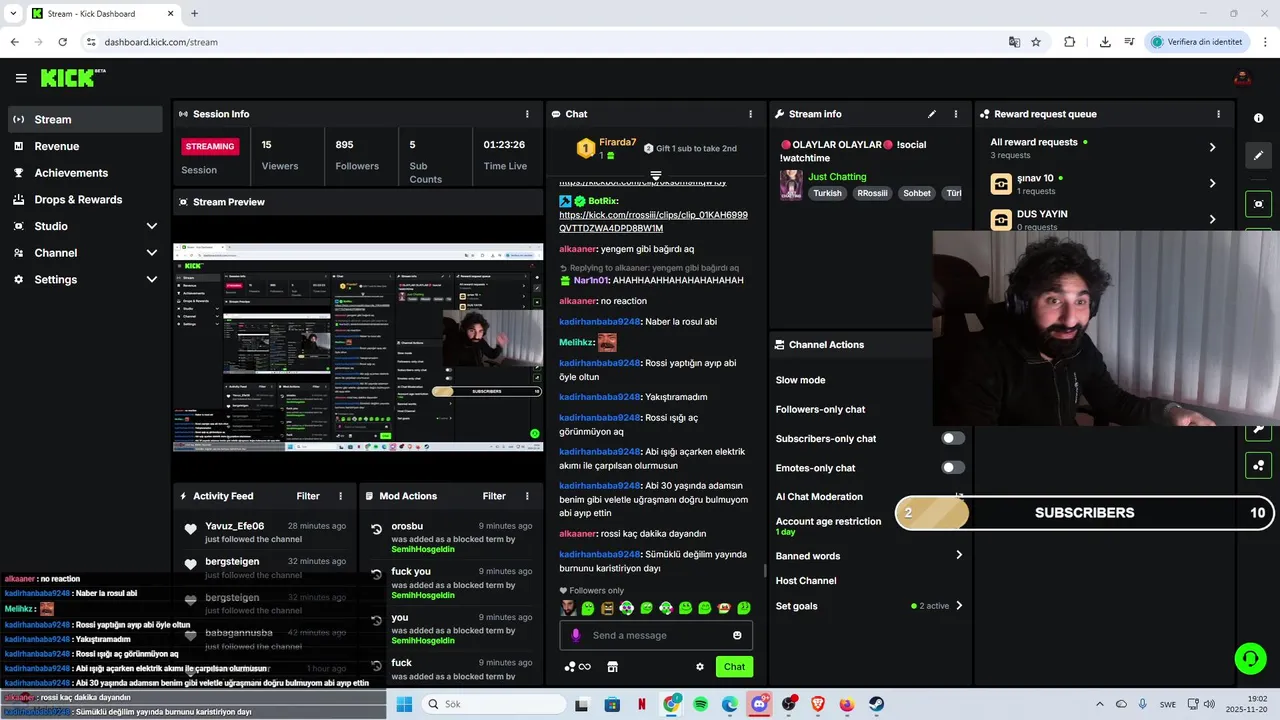Click the Turkish stream tag

[x=827, y=193]
